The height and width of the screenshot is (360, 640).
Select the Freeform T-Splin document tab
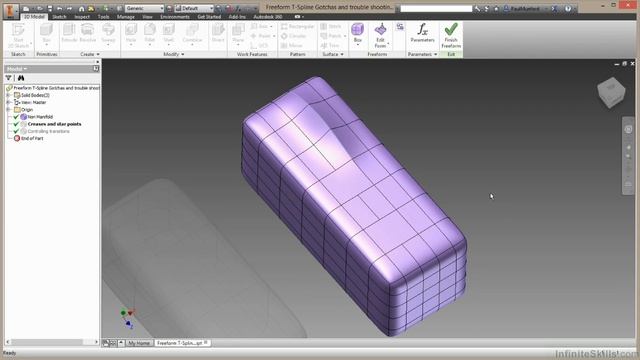point(182,343)
